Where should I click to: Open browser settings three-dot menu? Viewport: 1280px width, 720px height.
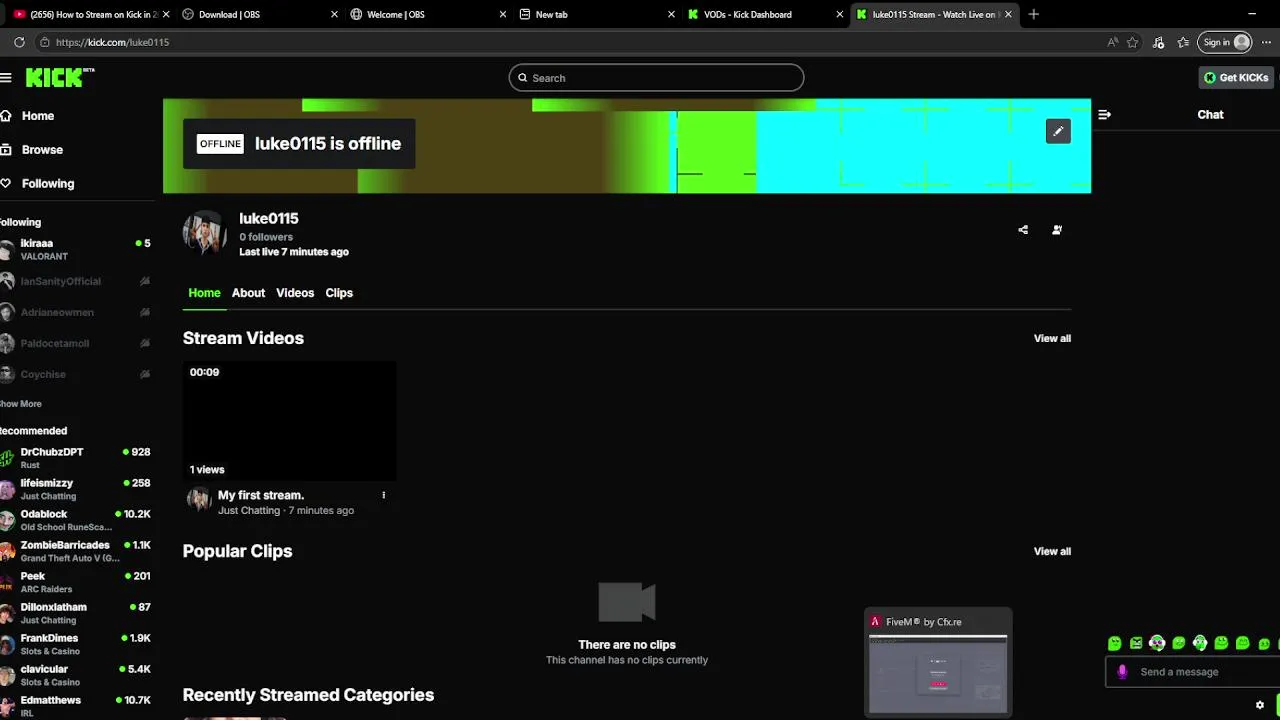[1265, 42]
